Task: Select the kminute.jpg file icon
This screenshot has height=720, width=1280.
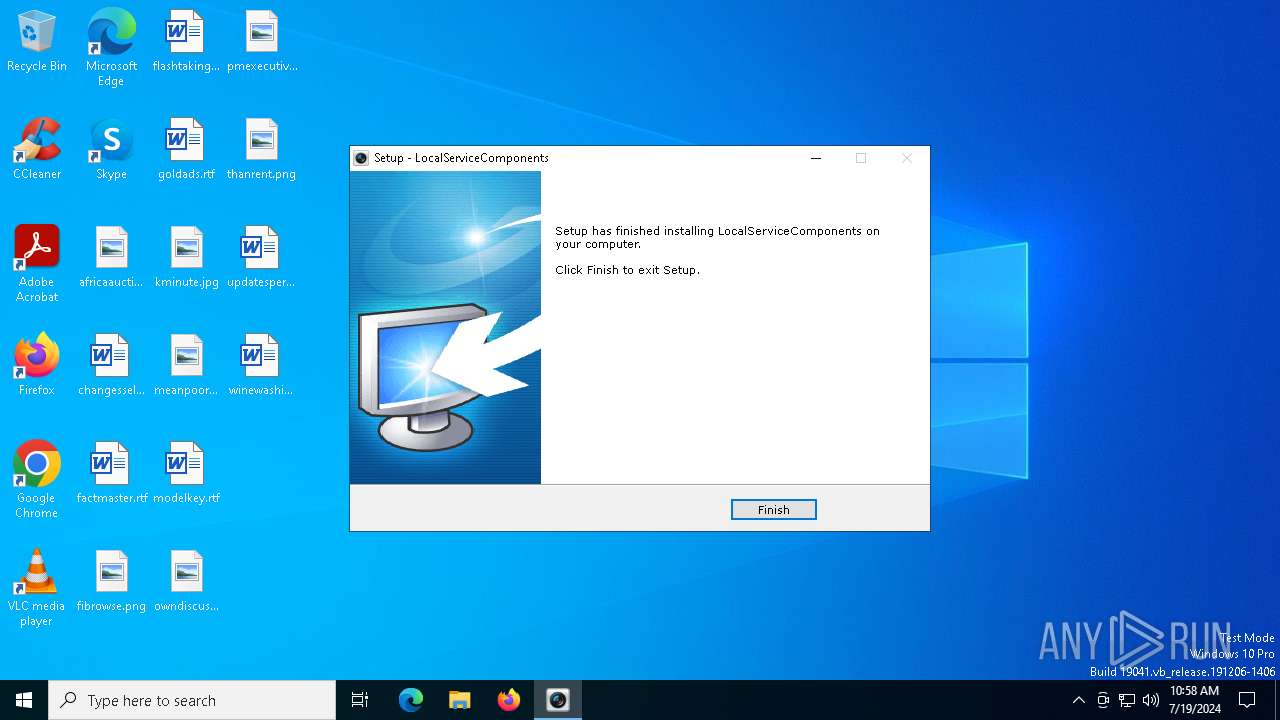Action: pos(186,258)
